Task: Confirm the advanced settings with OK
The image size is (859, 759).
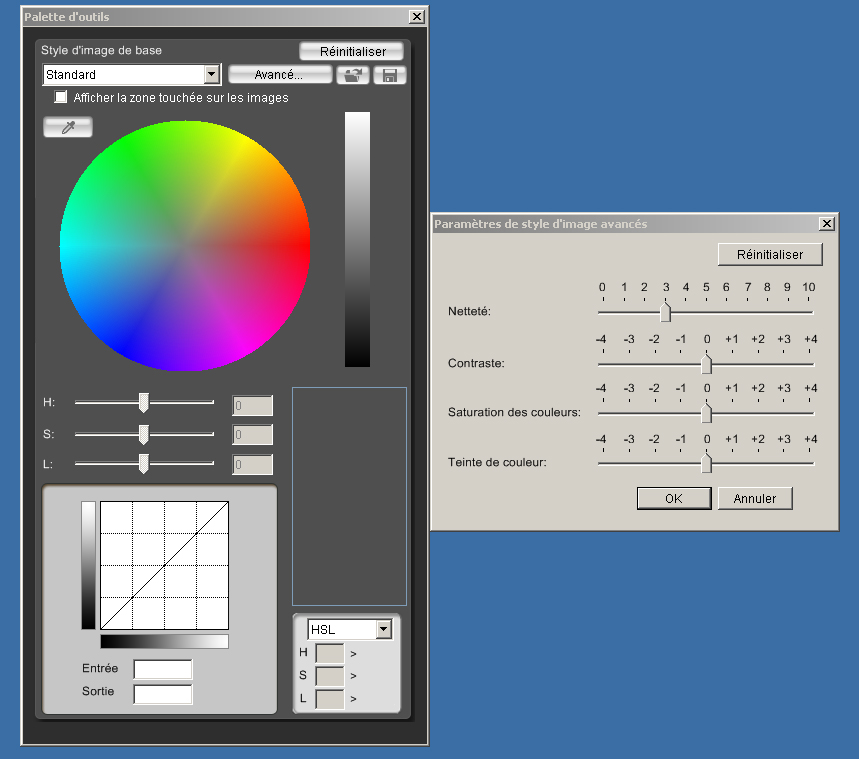Action: [673, 498]
